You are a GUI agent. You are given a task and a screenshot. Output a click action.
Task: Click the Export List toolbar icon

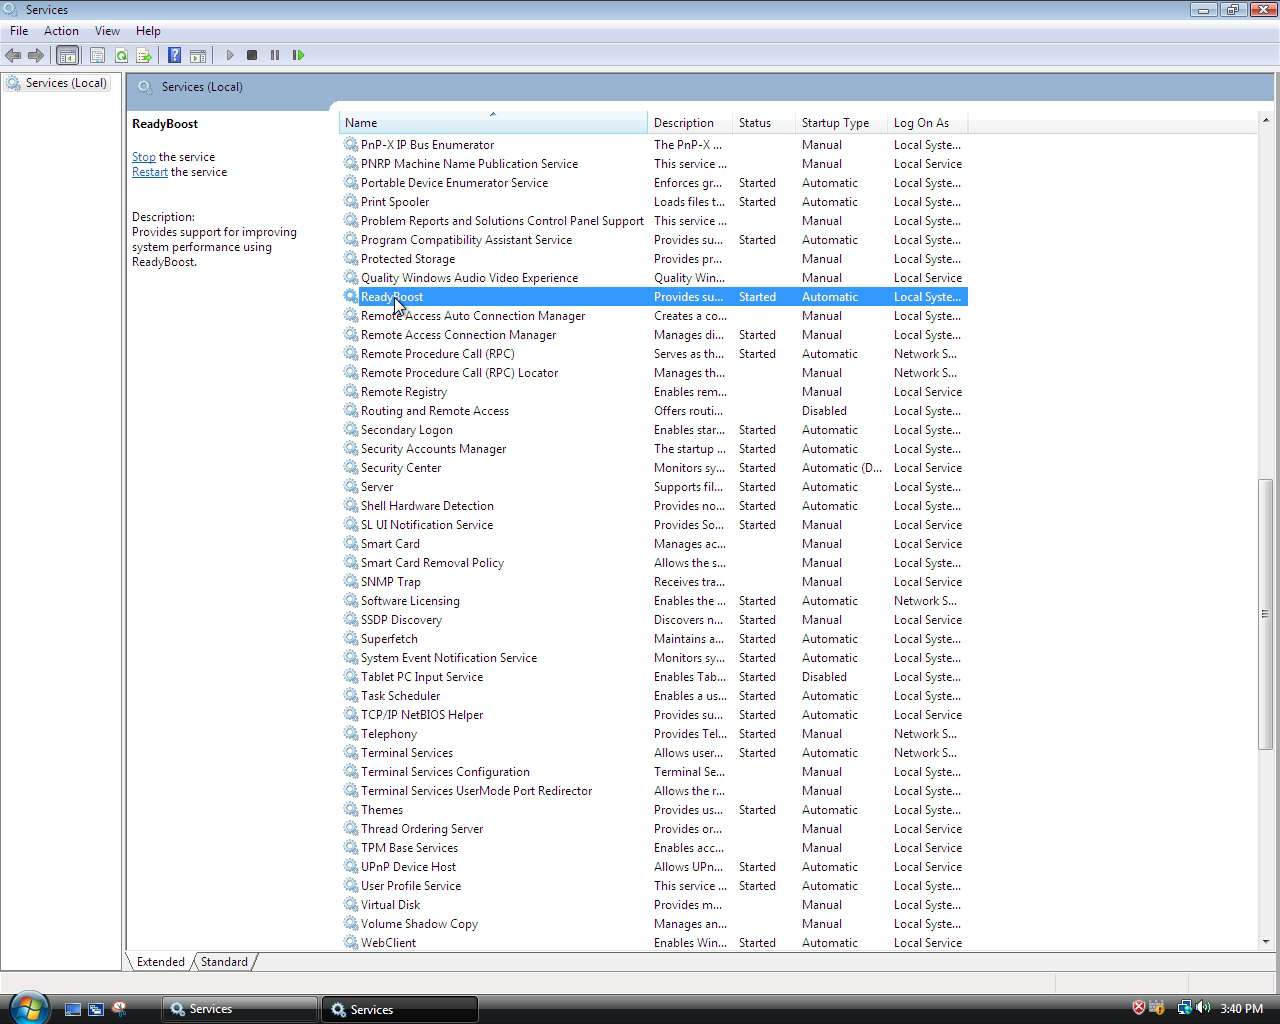(x=144, y=55)
